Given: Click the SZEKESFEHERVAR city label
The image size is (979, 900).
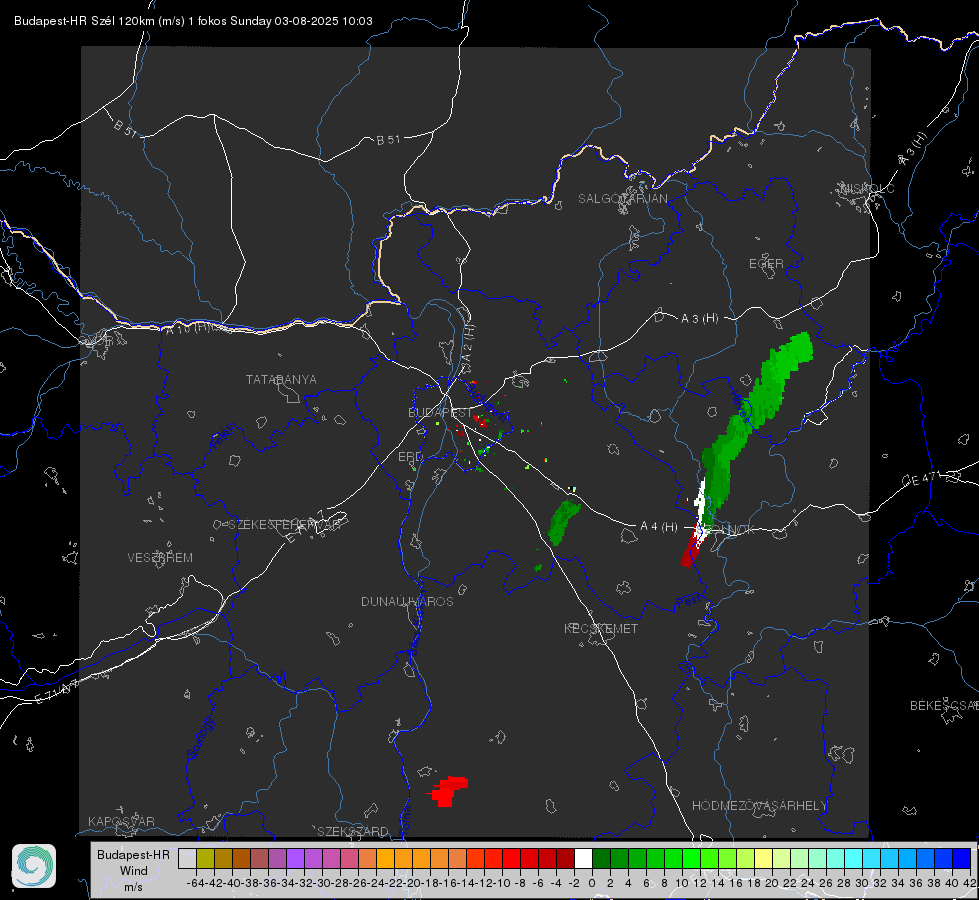Looking at the screenshot, I should [284, 525].
